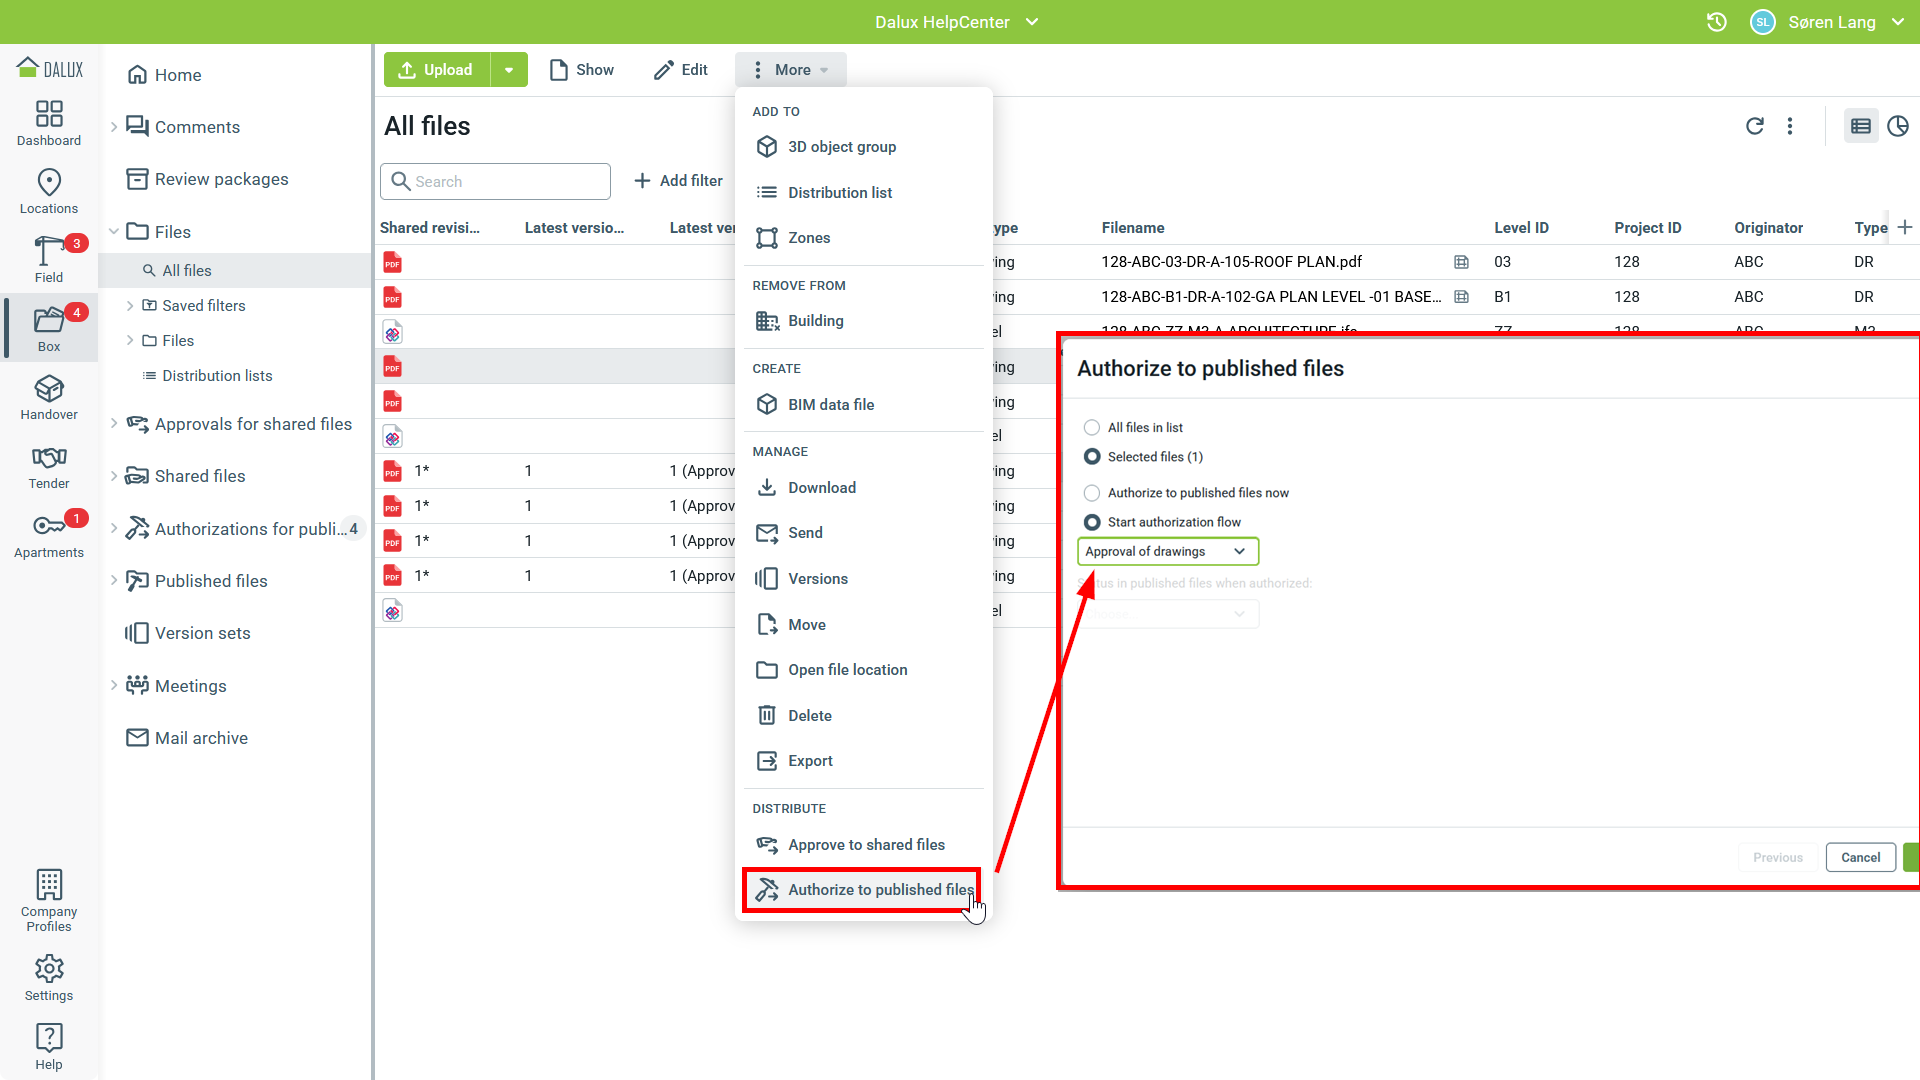
Task: Open the Dashboard sidebar icon
Action: (48, 123)
